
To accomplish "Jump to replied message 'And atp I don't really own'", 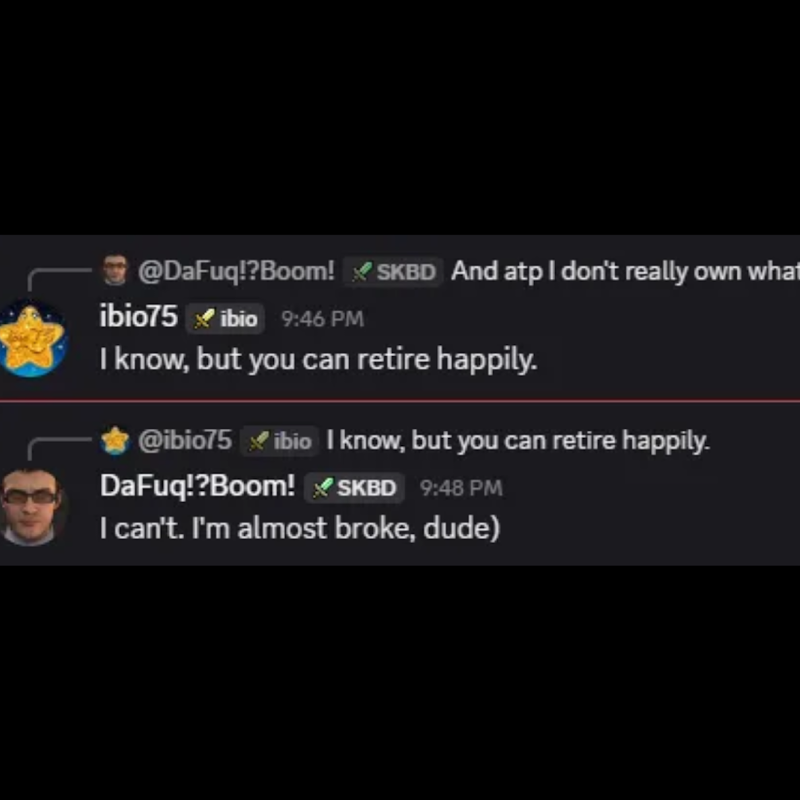I will [625, 271].
